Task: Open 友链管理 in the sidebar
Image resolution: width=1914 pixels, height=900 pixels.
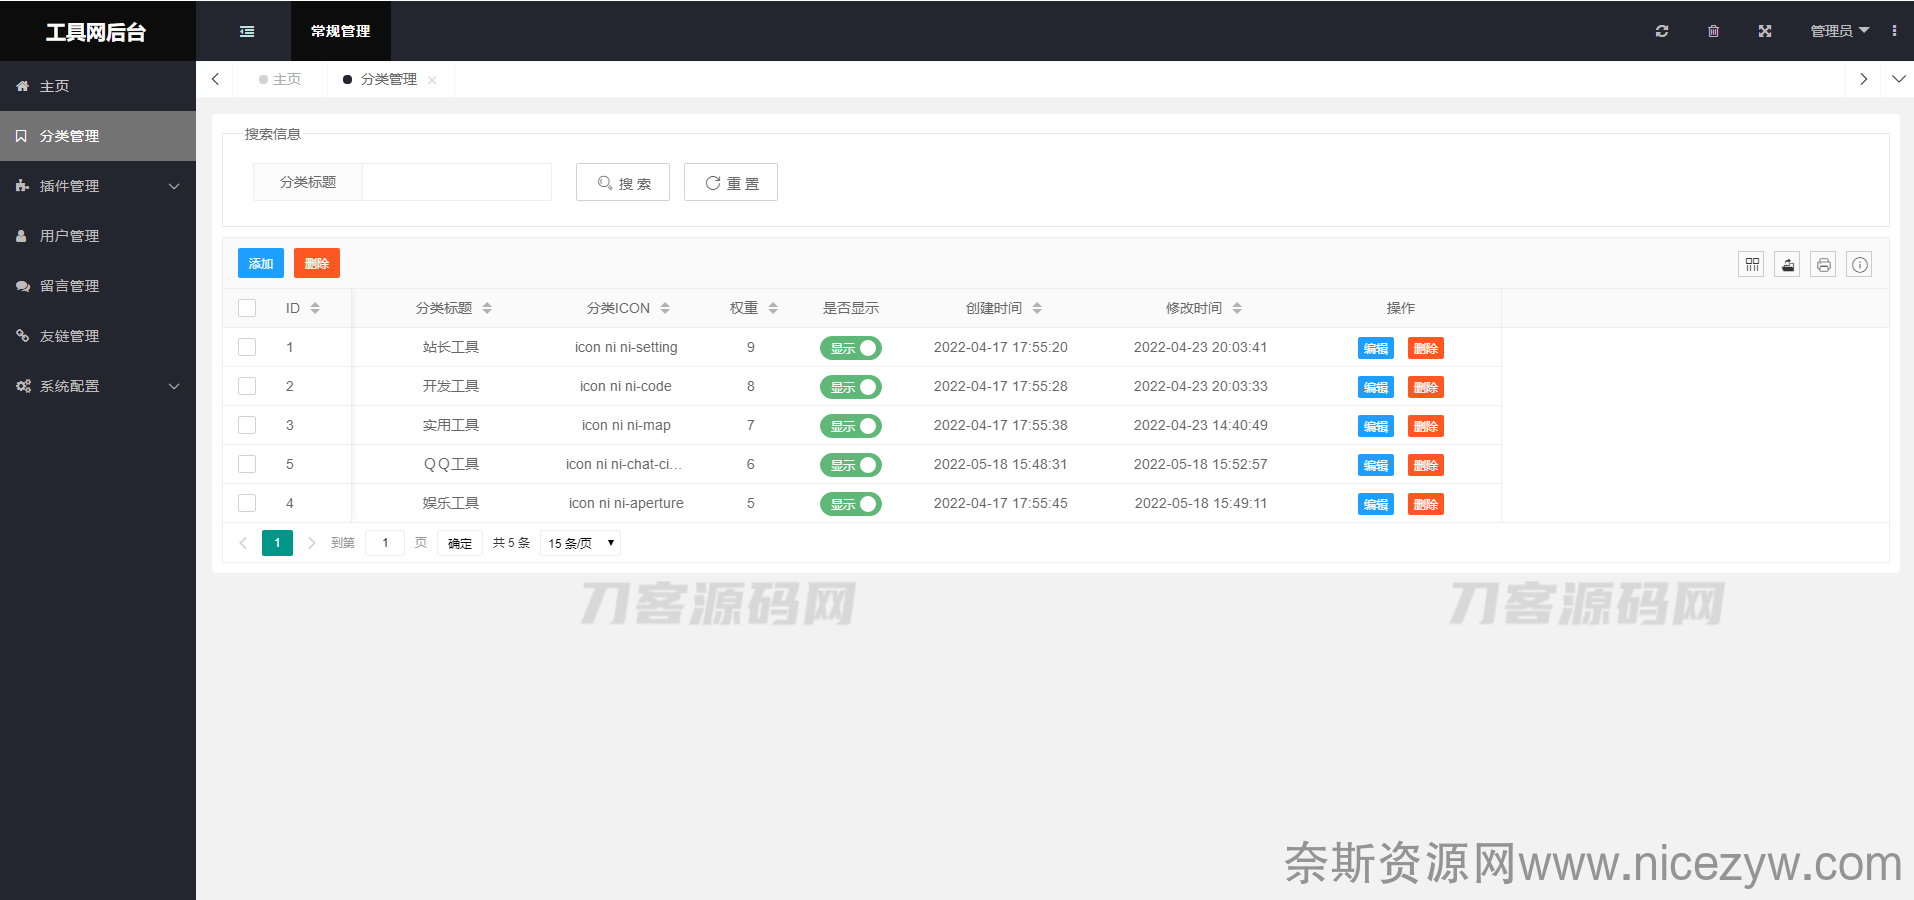Action: 98,336
